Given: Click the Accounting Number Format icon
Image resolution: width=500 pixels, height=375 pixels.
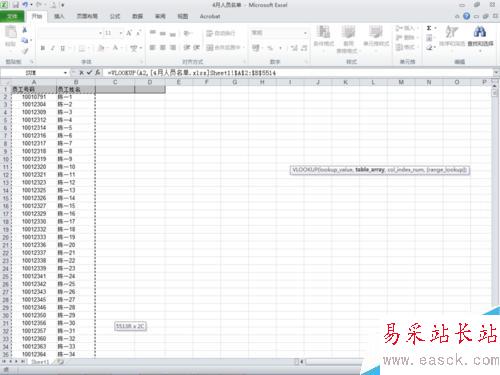Looking at the screenshot, I should click(x=256, y=48).
